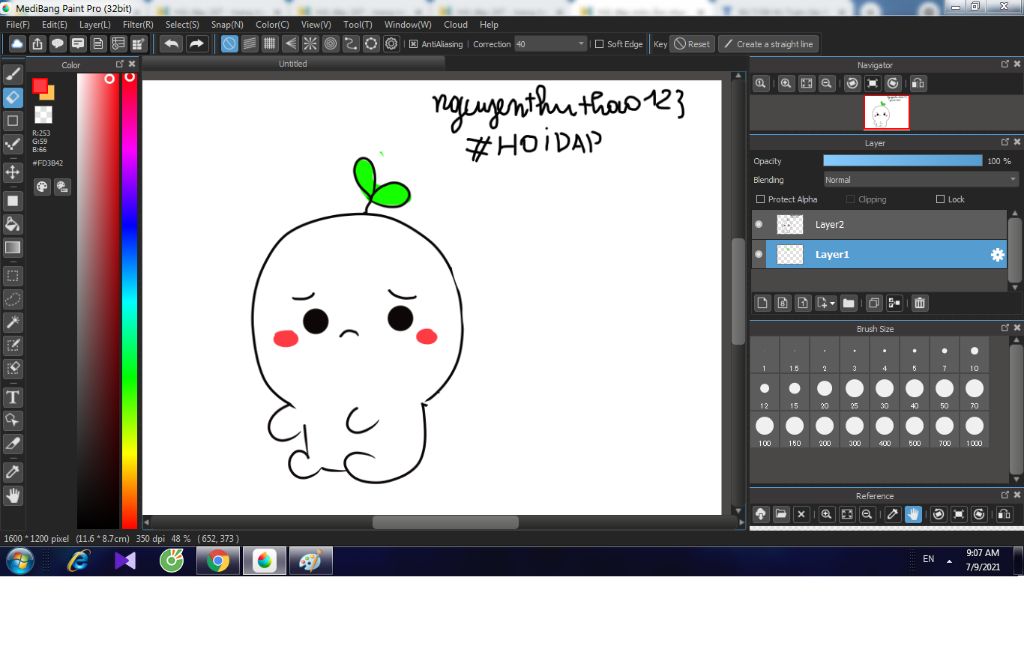Screen dimensions: 1024x661
Task: Open the Windows Start menu
Action: (20, 561)
